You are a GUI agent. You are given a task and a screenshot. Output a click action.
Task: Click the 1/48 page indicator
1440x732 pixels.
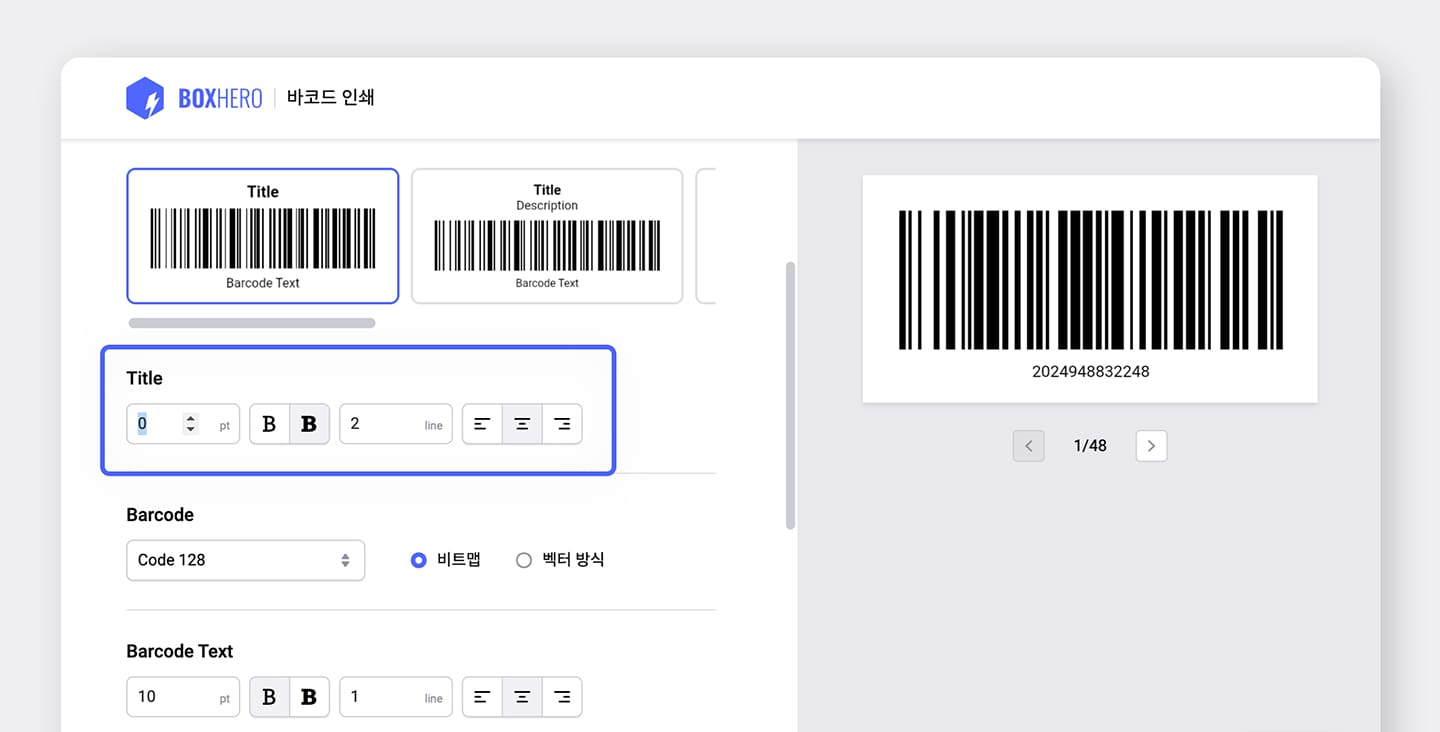point(1090,446)
